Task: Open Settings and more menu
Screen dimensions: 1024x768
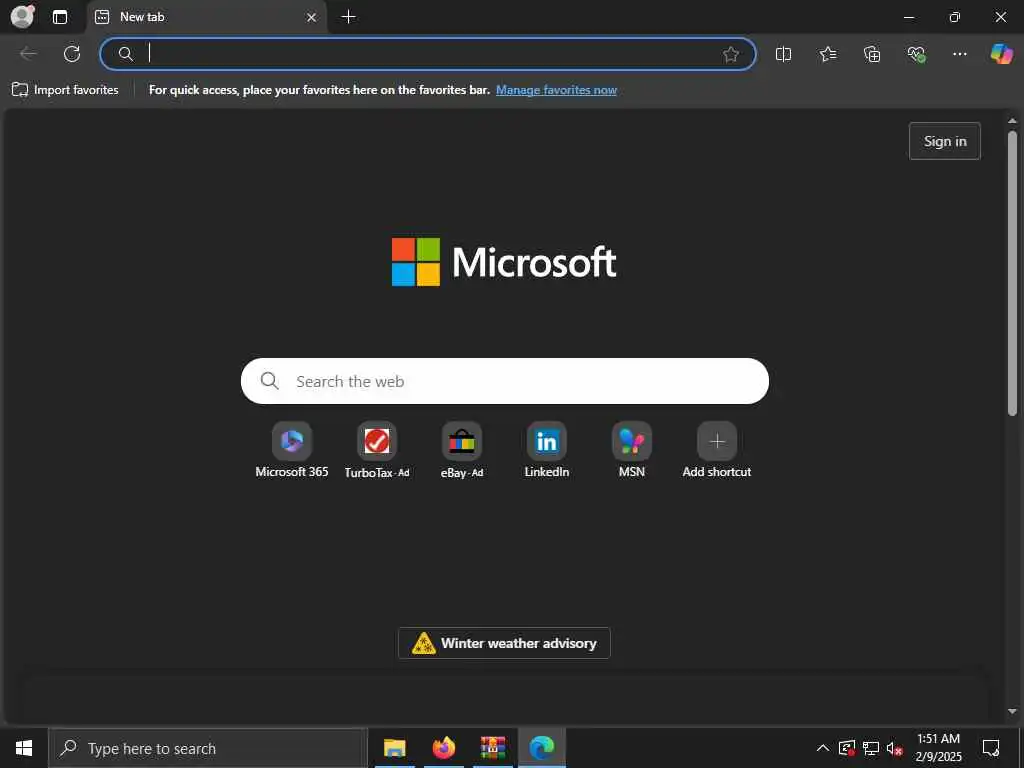Action: [959, 54]
